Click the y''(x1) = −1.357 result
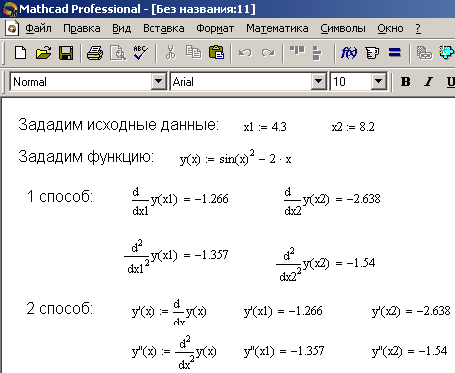Image resolution: width=455 pixels, height=373 pixels. pos(284,351)
